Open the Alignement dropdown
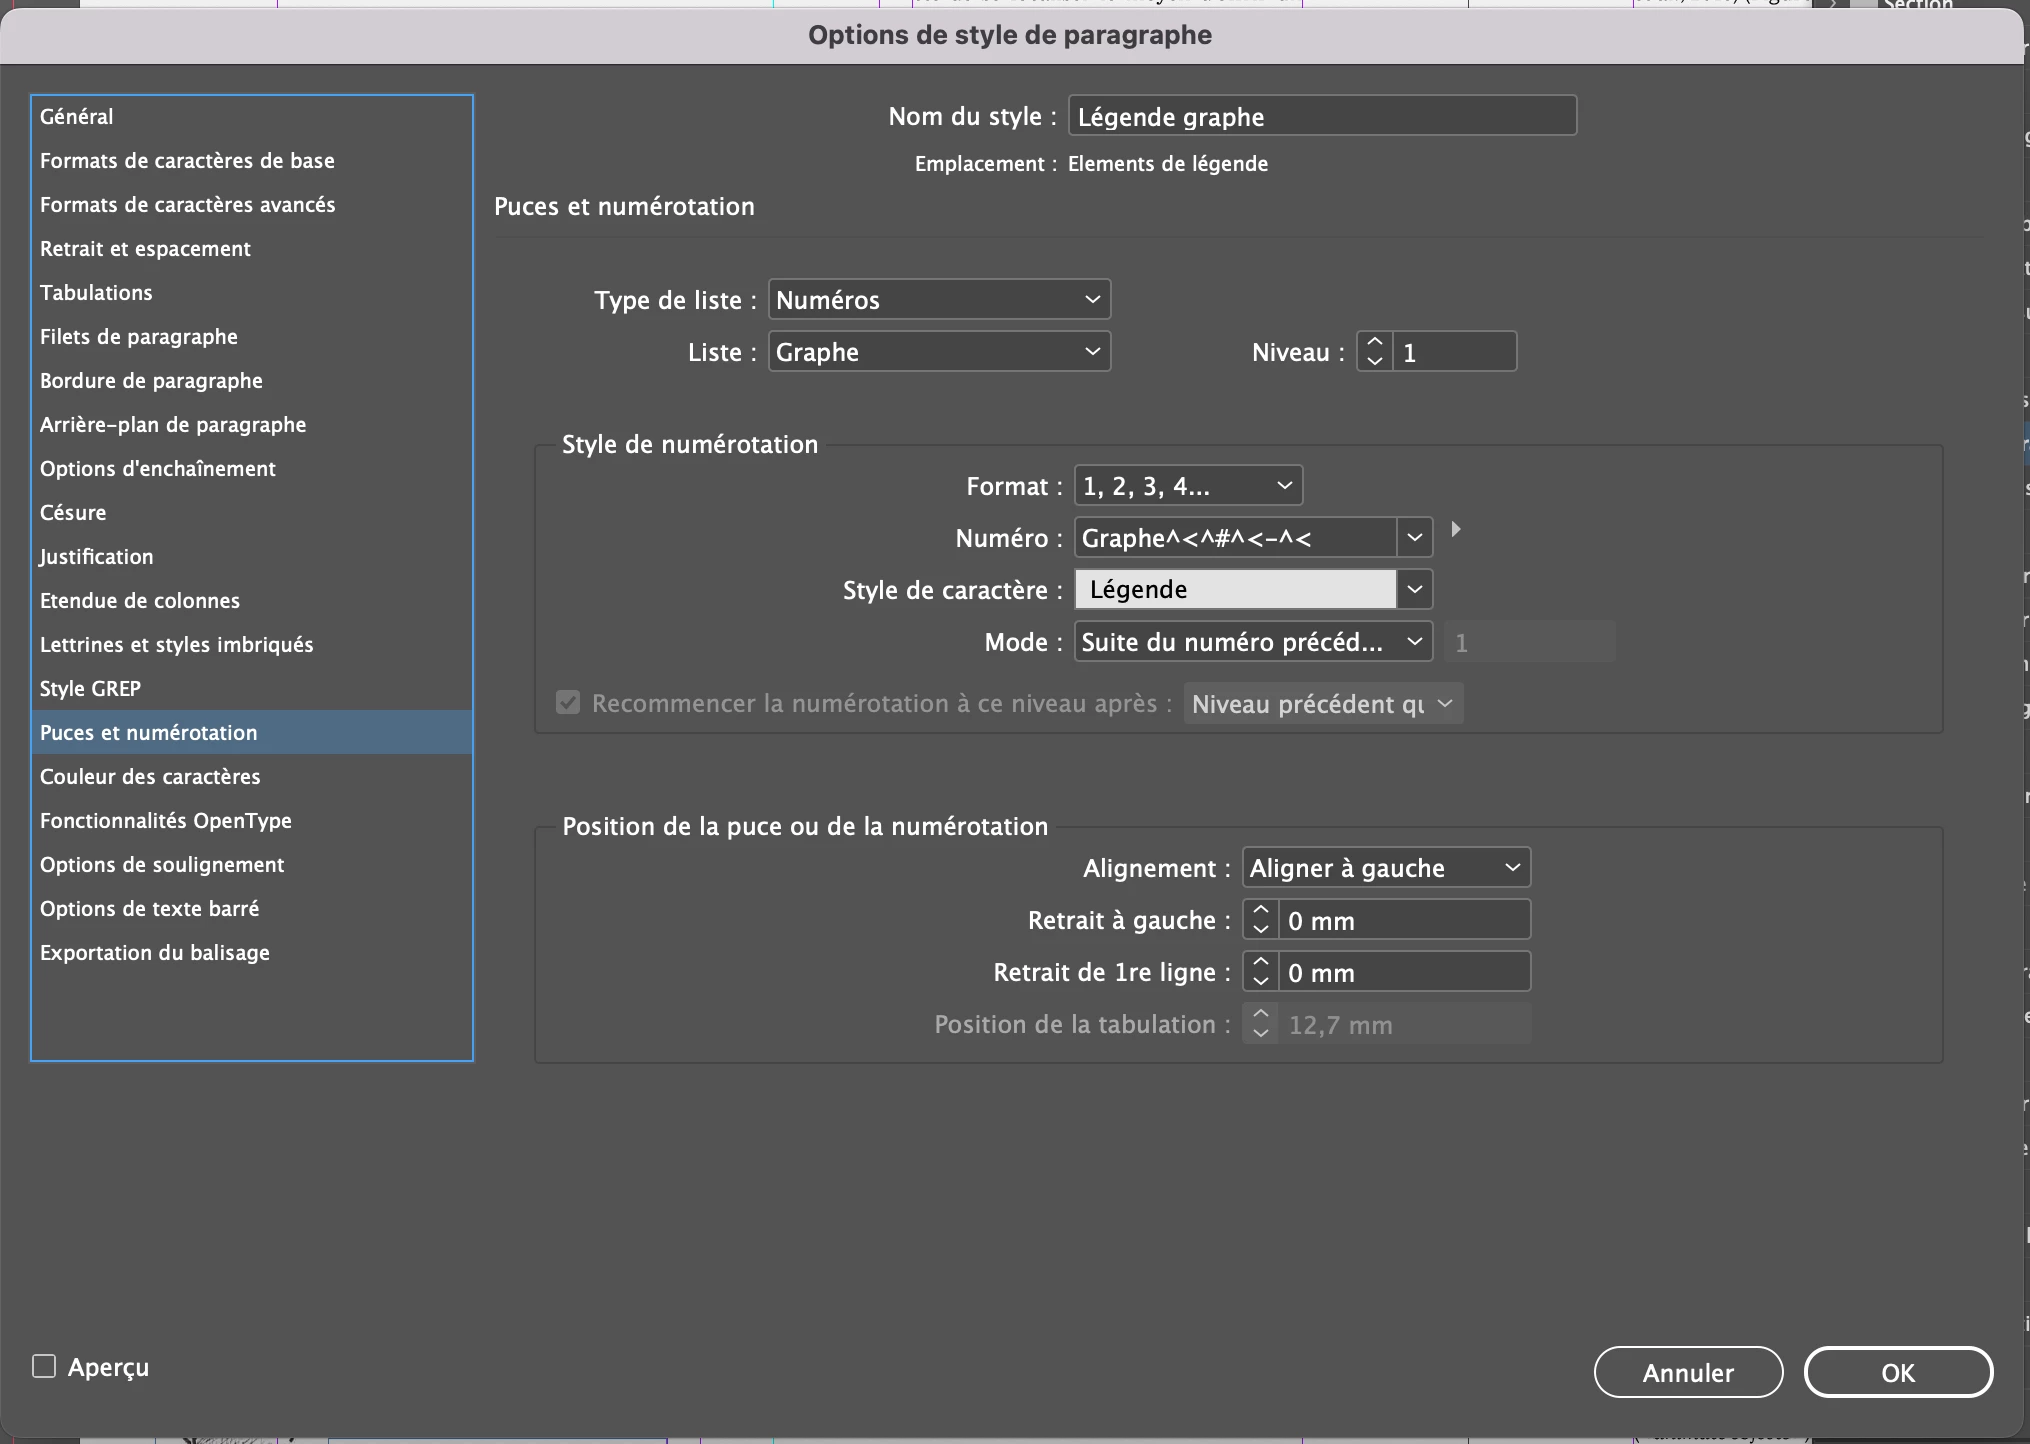The width and height of the screenshot is (2030, 1444). click(1385, 868)
